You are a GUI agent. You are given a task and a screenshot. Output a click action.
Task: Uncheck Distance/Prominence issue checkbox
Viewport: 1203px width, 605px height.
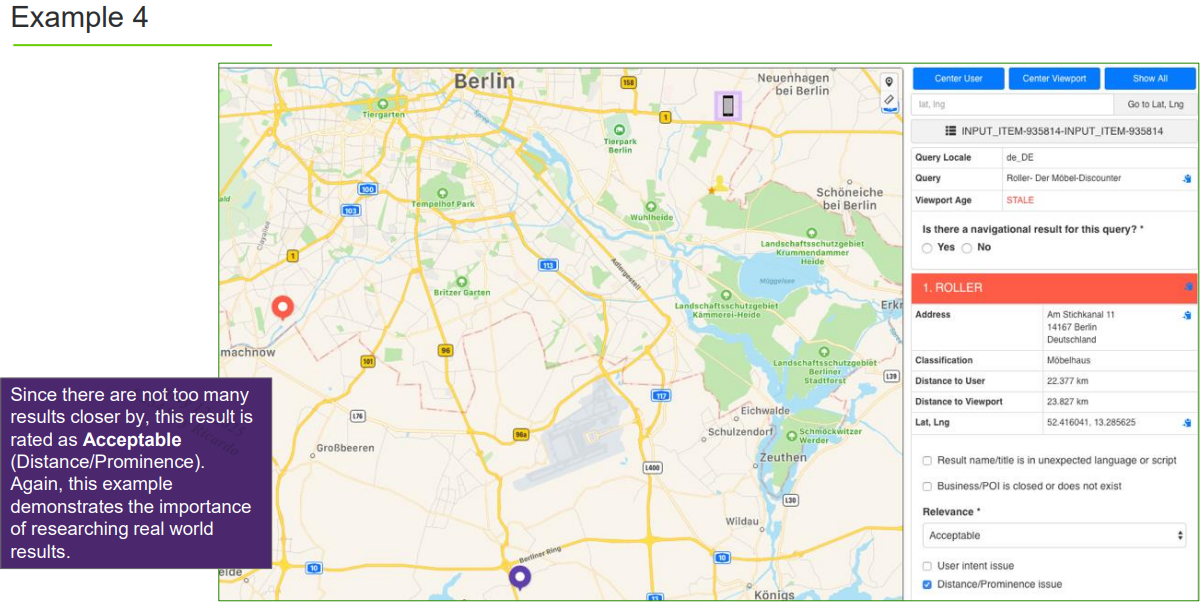tap(927, 584)
